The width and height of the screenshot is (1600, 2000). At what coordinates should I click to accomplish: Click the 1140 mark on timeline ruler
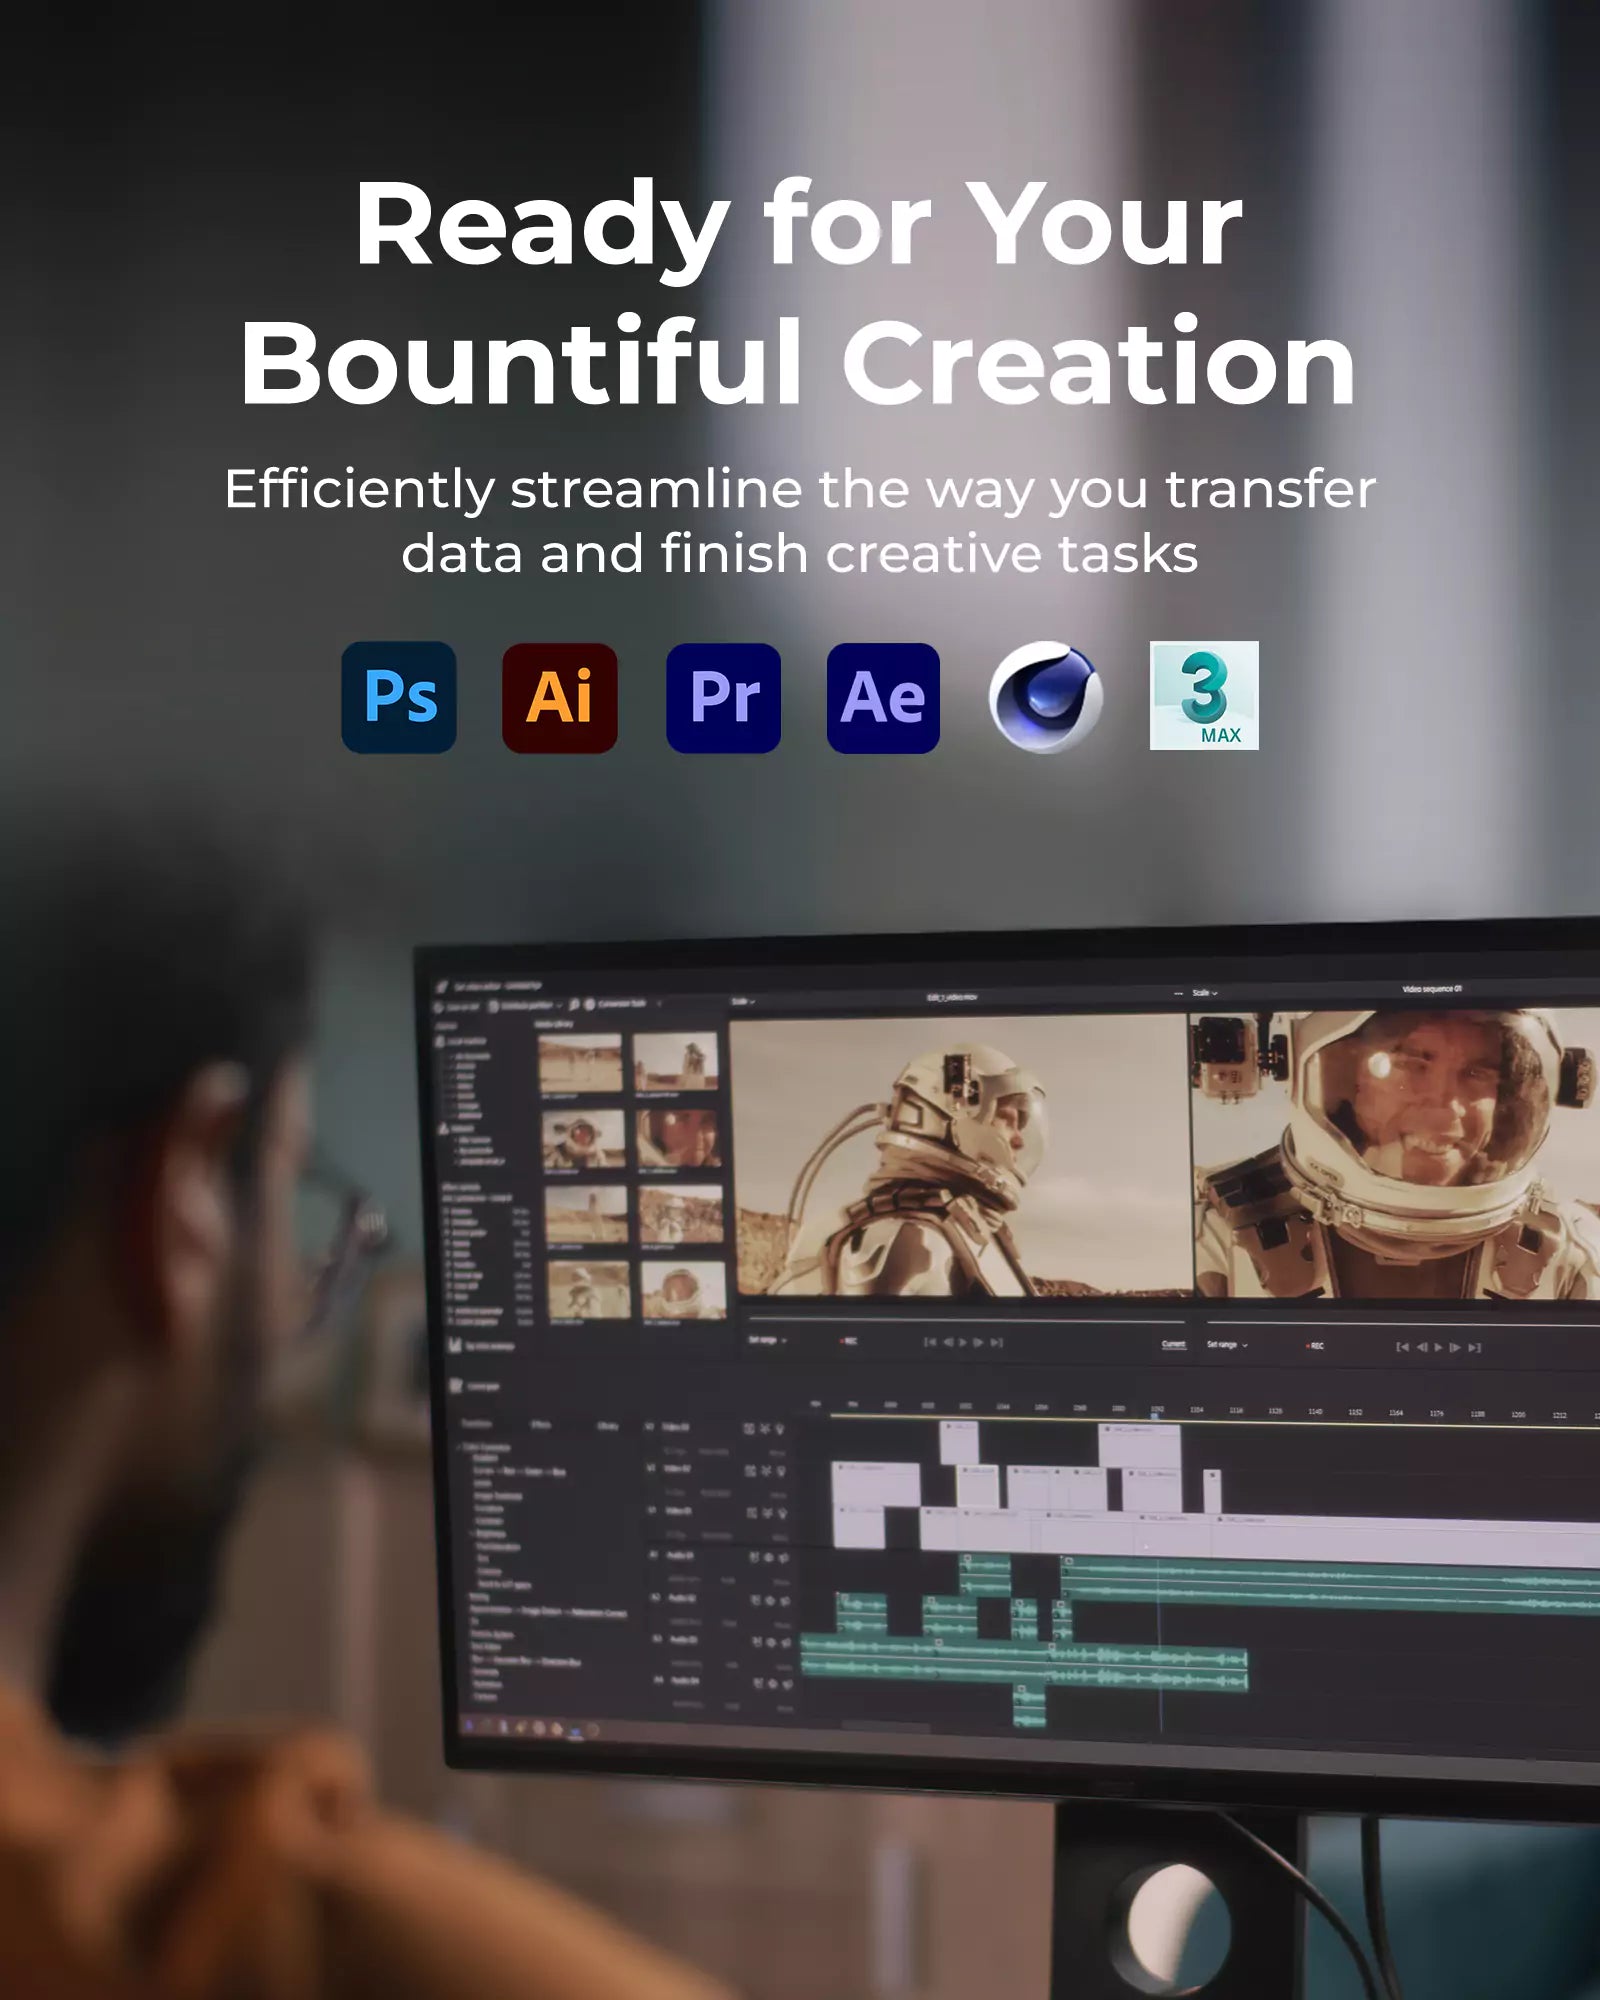1315,1411
